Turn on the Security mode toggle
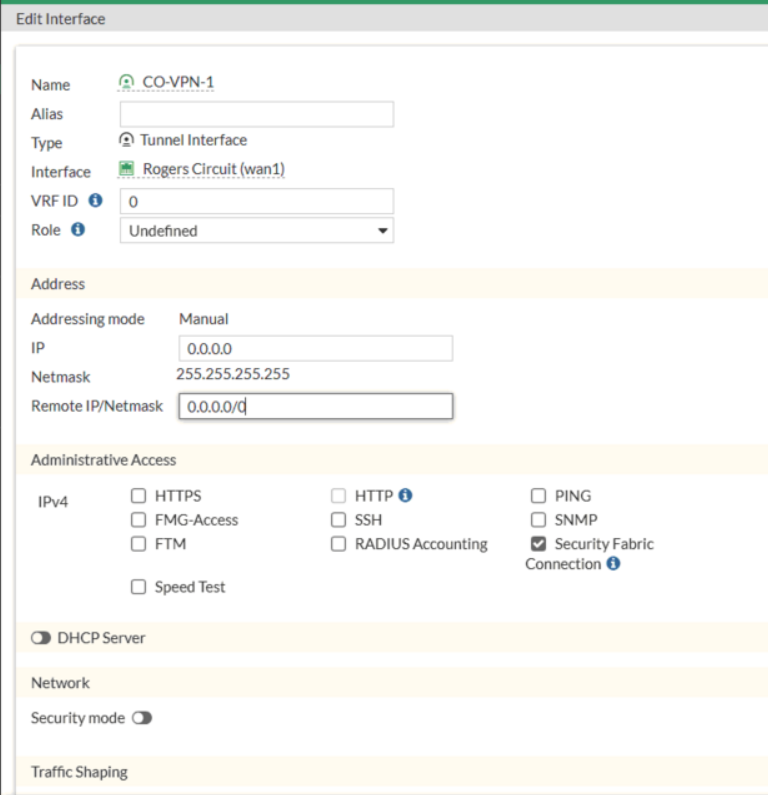Screen dimensions: 768x795 coord(141,718)
